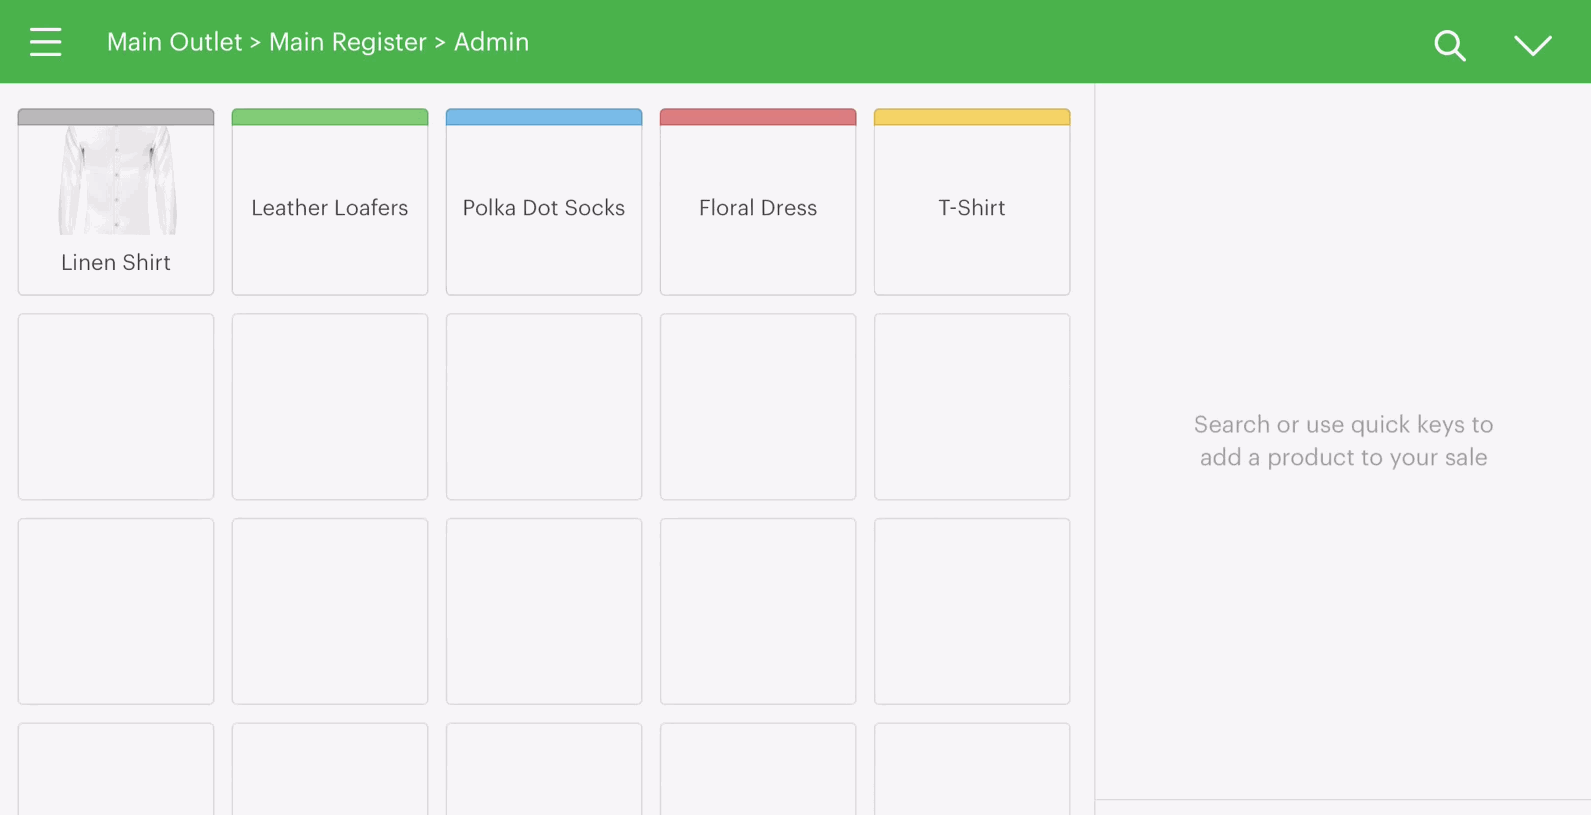Expand the header chevron dropdown

(x=1532, y=45)
